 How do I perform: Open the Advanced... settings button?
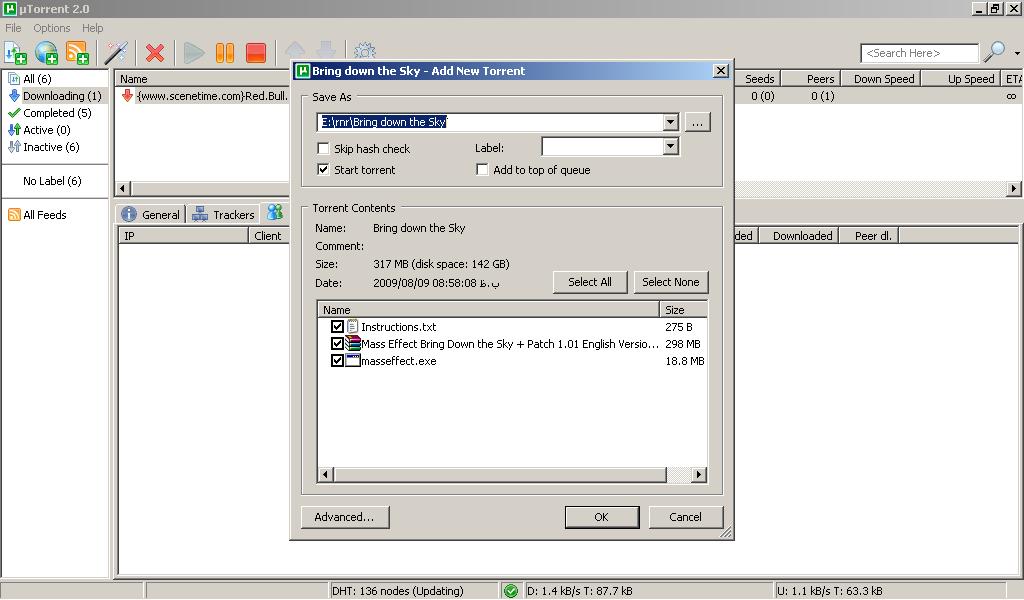pos(345,517)
